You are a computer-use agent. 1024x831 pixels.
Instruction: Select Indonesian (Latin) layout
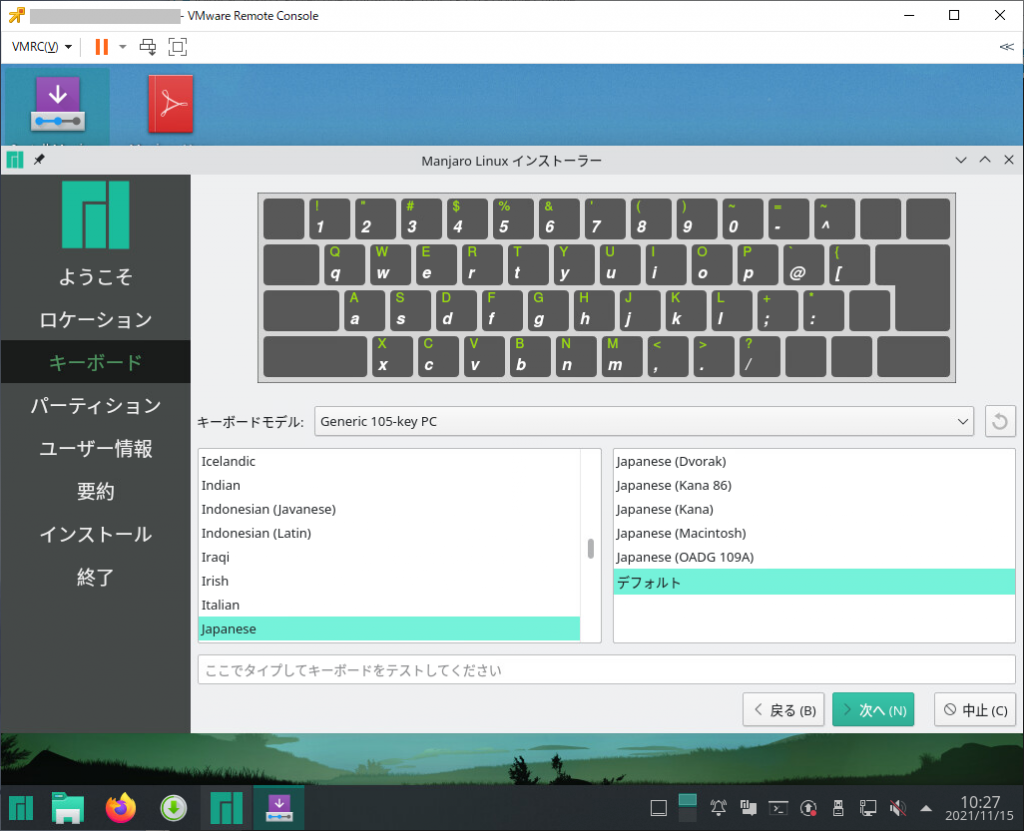[389, 533]
